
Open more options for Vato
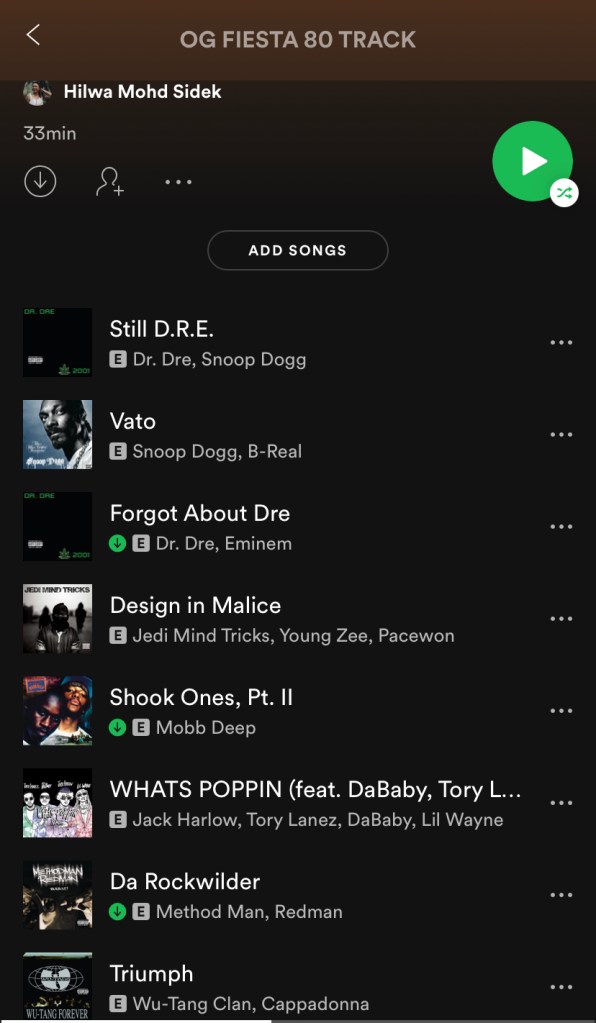[x=561, y=435]
